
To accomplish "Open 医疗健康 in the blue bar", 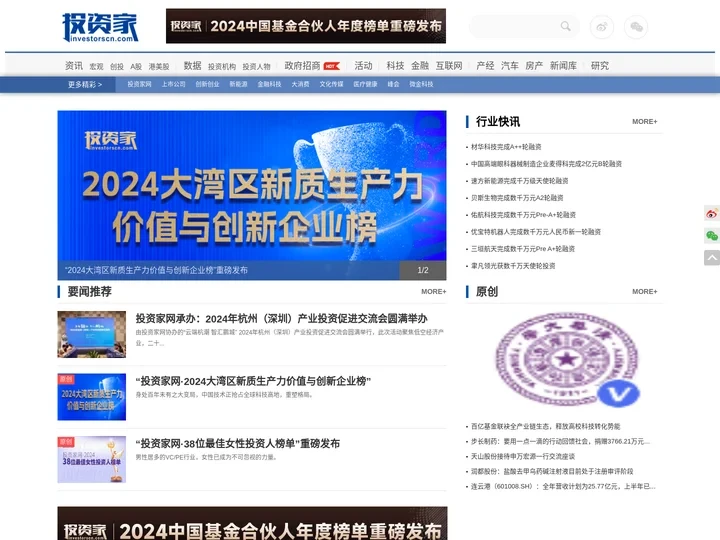I will [x=366, y=84].
